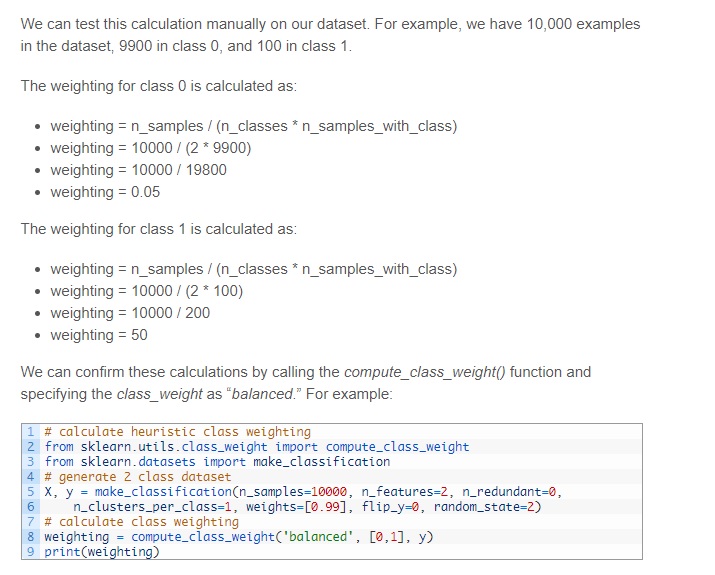715x575 pixels.
Task: Click the italic 'class_weight' word in the paragraph
Action: pyautogui.click(x=160, y=394)
